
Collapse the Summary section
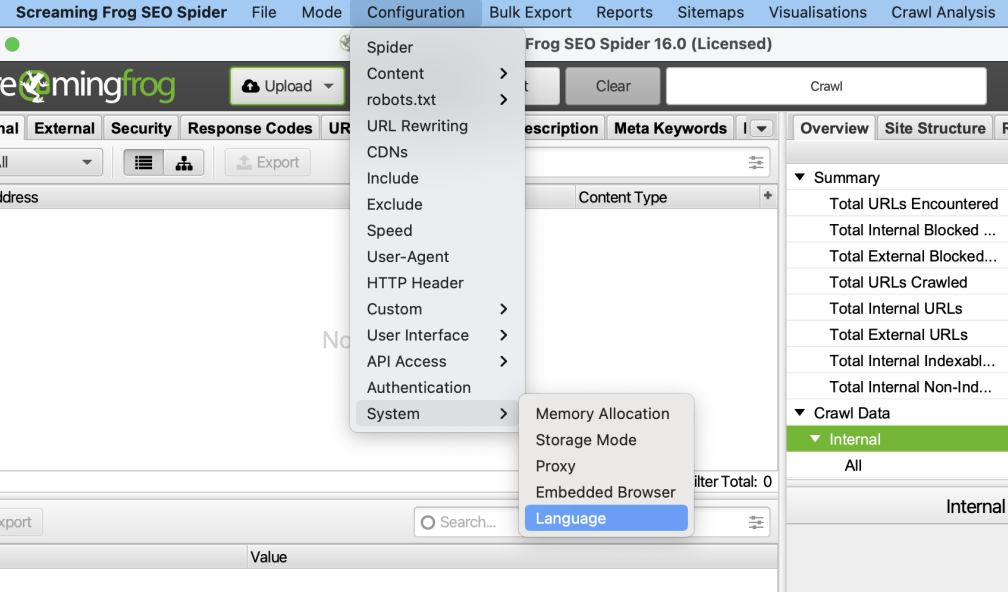(x=800, y=177)
